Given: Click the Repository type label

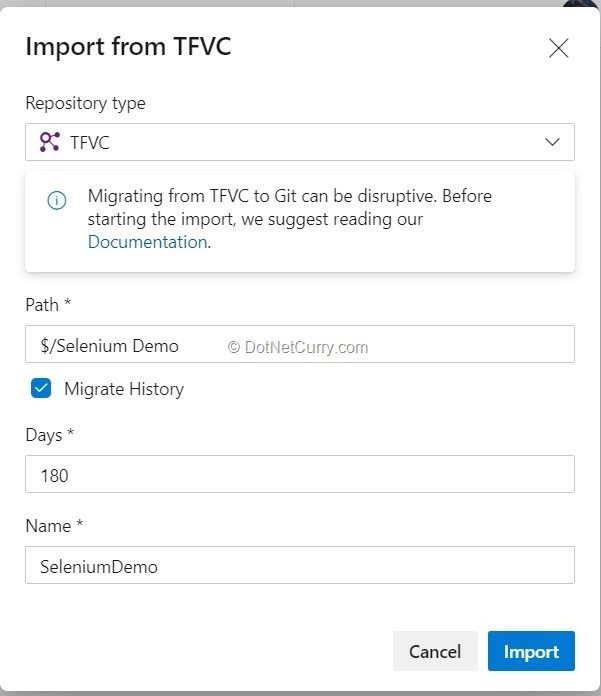Looking at the screenshot, I should (x=85, y=103).
